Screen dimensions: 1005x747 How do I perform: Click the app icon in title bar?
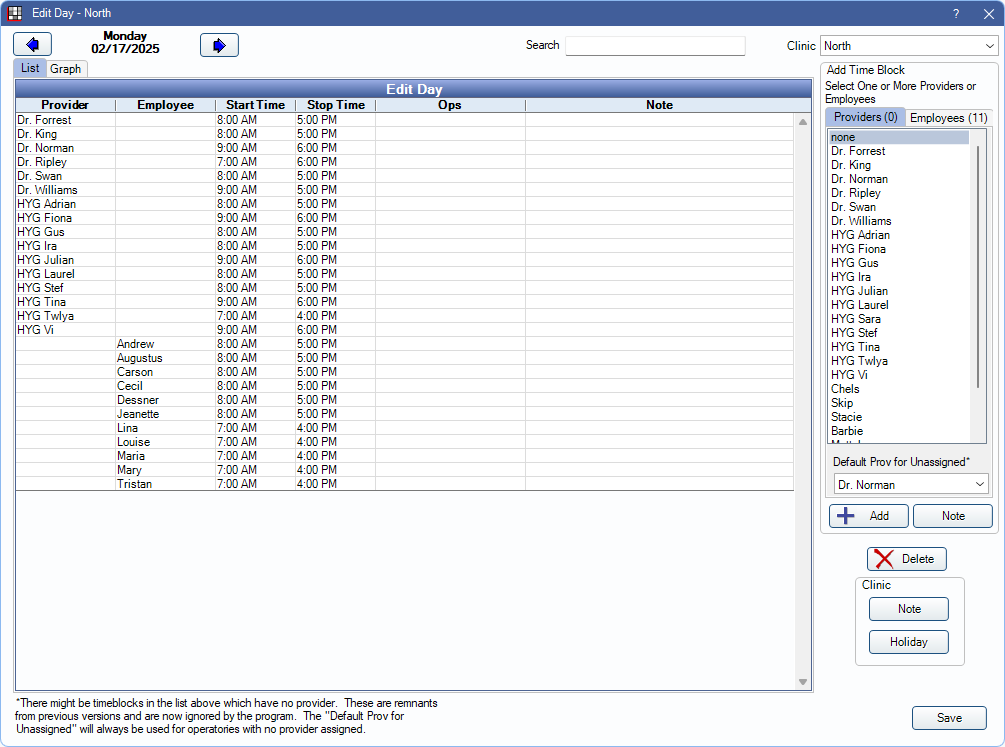[15, 13]
